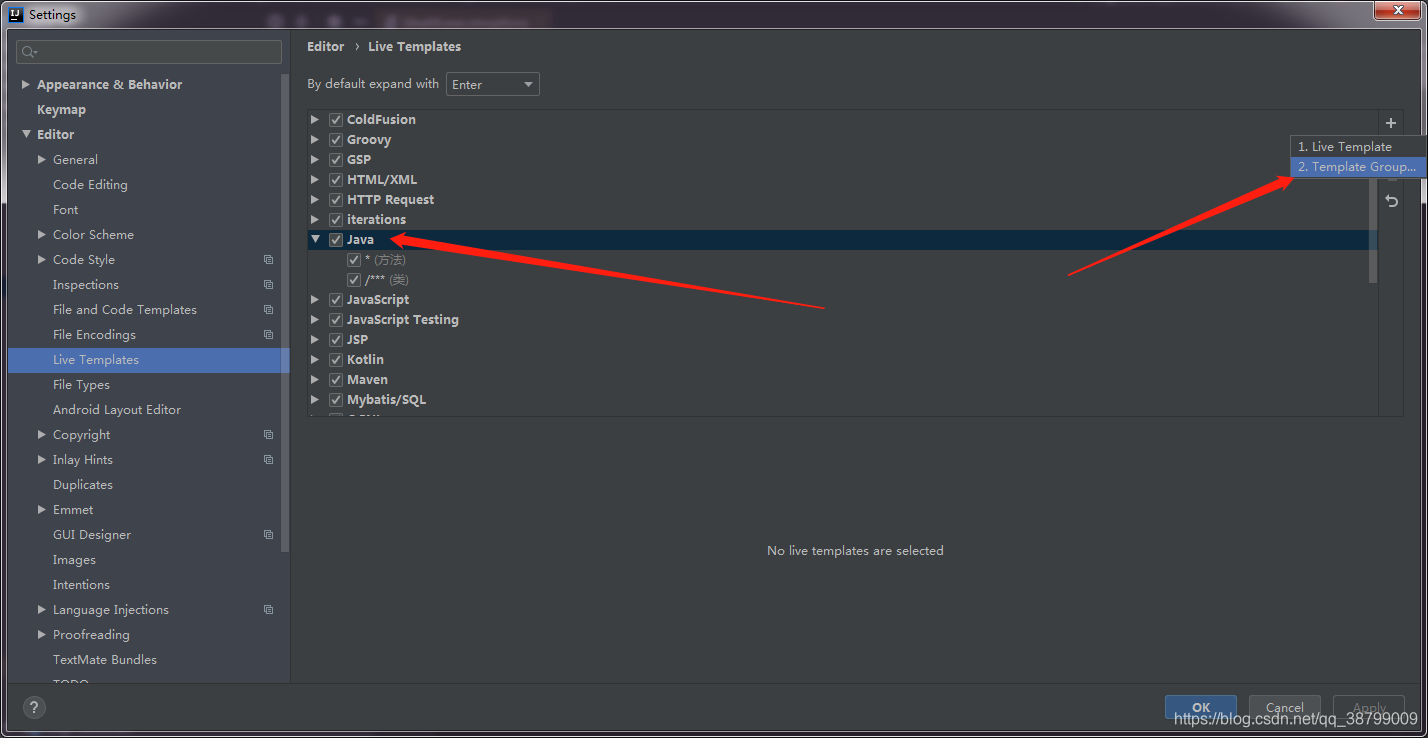This screenshot has height=738, width=1428.
Task: Open the TextMate Bundles page
Action: point(105,660)
